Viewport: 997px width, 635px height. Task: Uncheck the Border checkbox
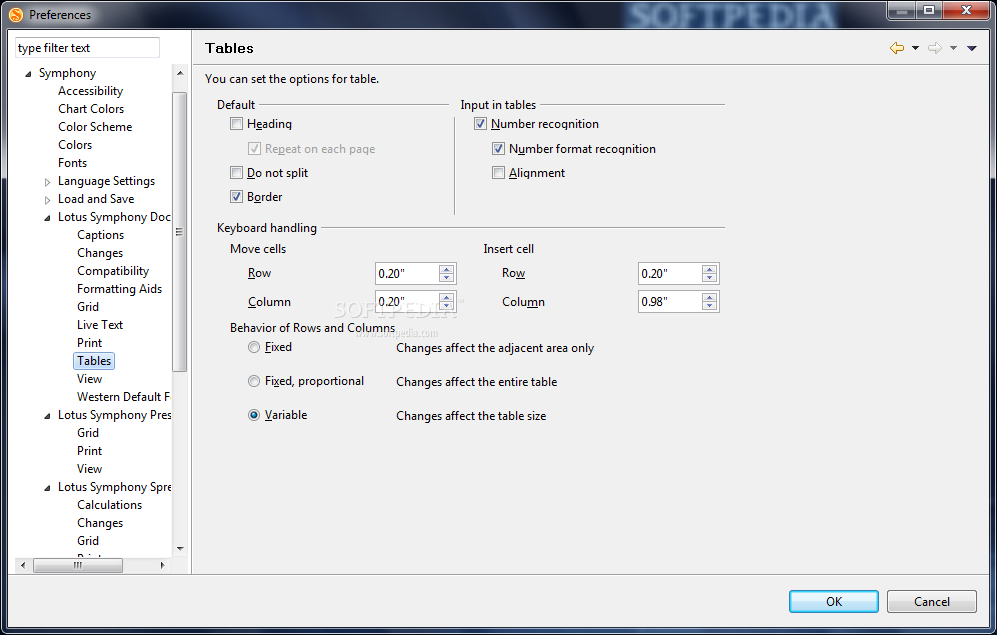[x=237, y=197]
